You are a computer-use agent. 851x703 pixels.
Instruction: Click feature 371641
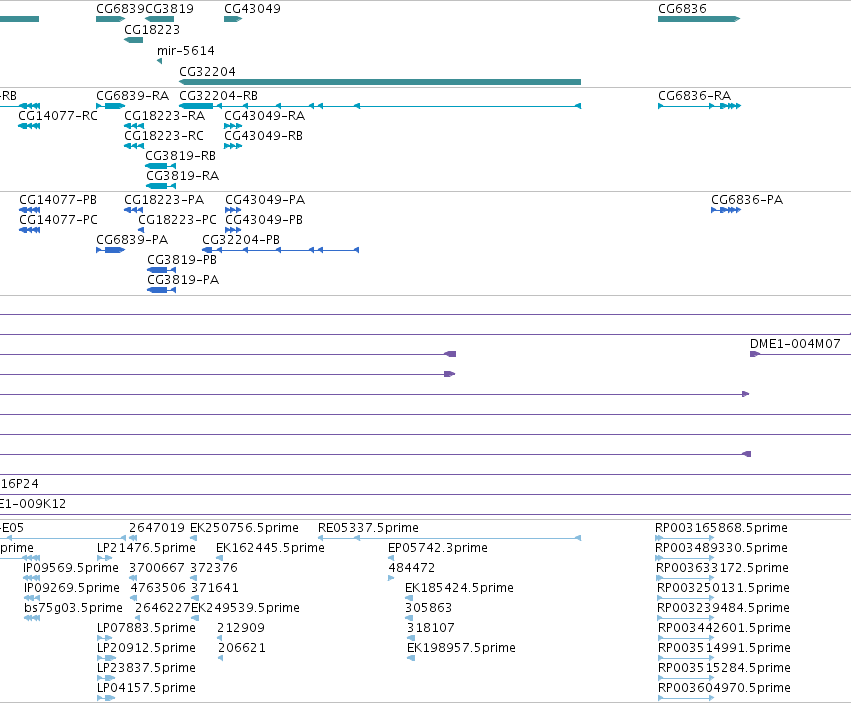coord(195,598)
